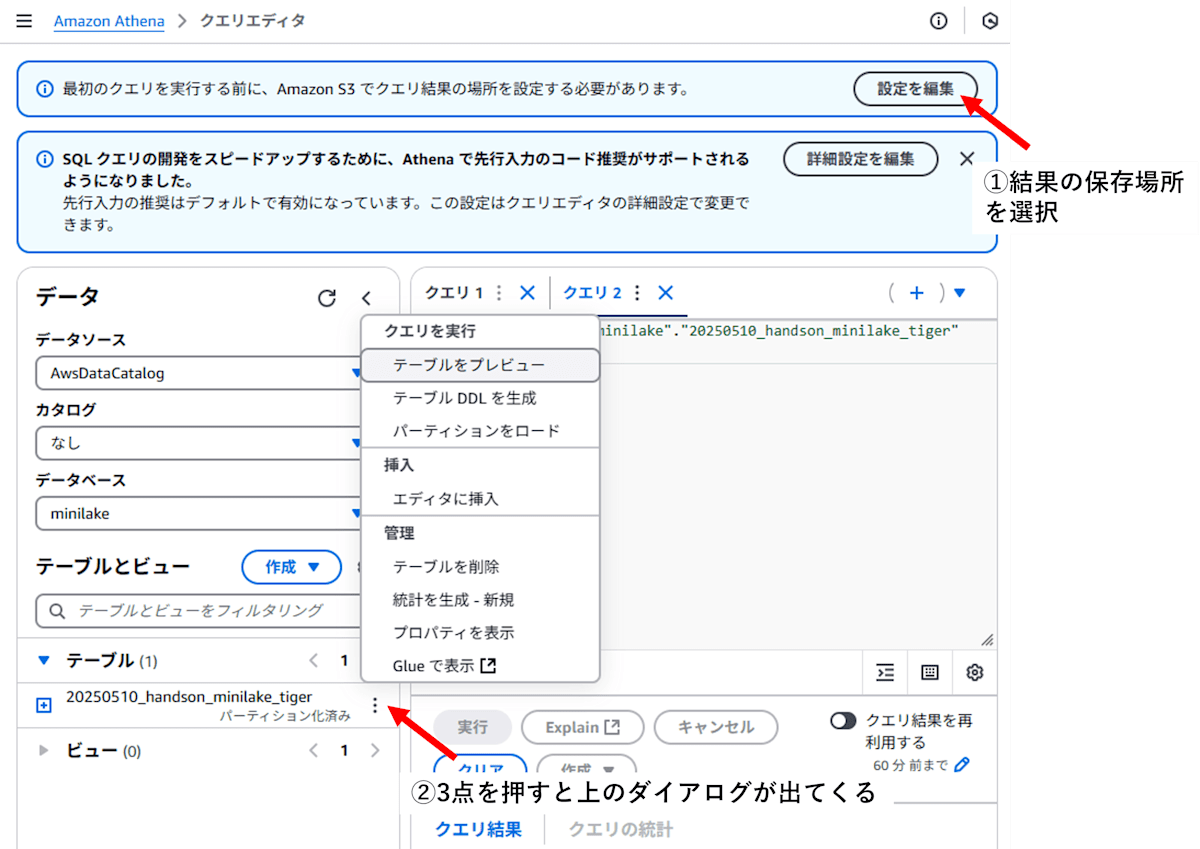Switch to クエリ 1 tab

tap(454, 293)
